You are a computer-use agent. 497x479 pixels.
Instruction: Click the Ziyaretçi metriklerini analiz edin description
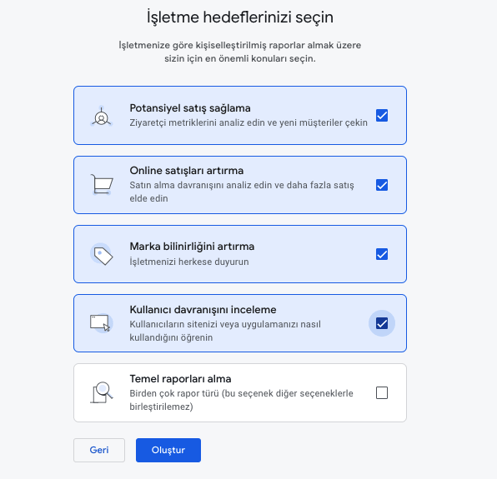tap(248, 123)
